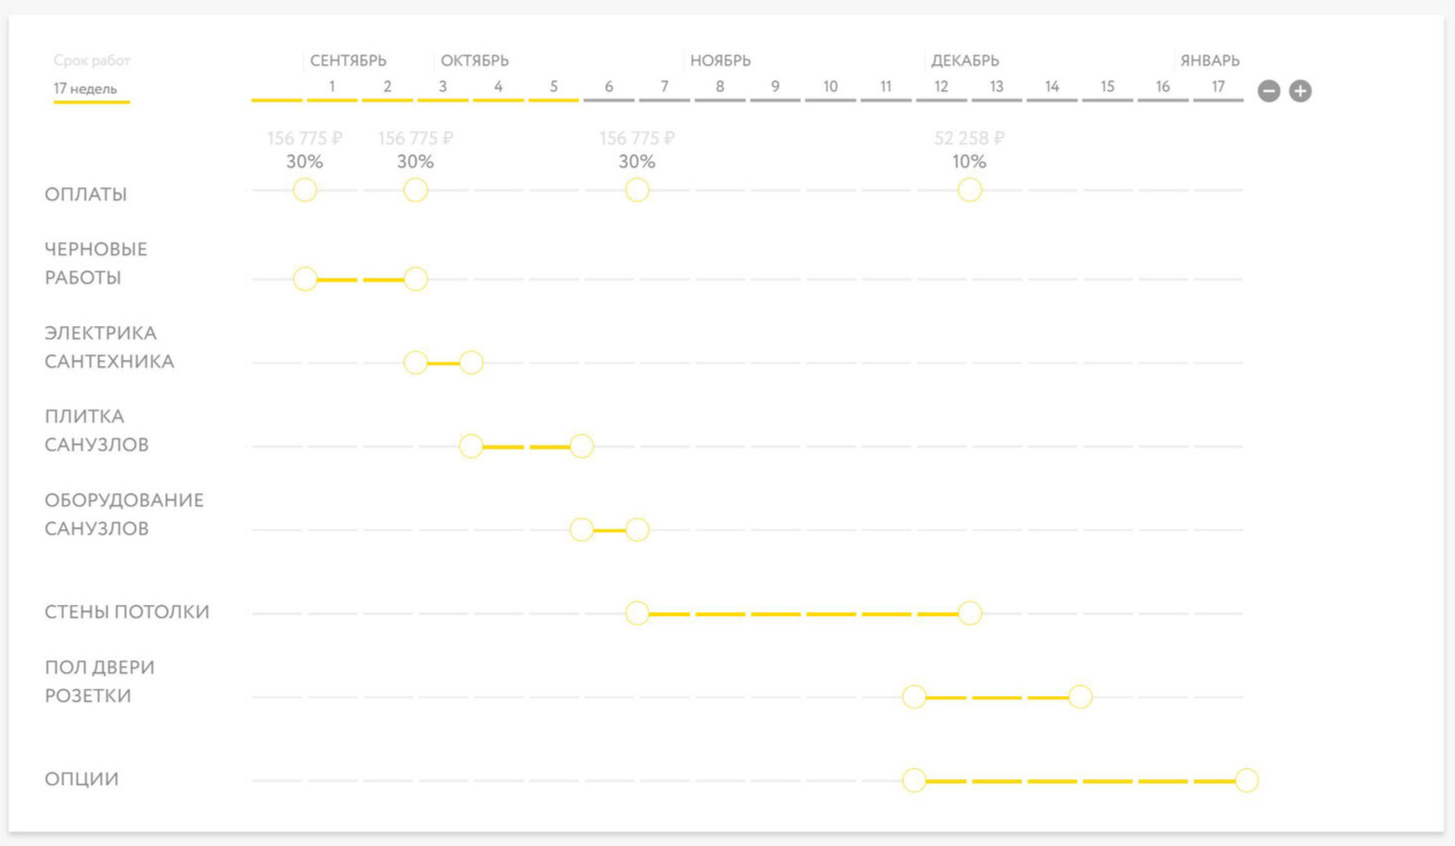Click week 1 under Сентябрь
Image resolution: width=1455 pixels, height=846 pixels.
332,87
